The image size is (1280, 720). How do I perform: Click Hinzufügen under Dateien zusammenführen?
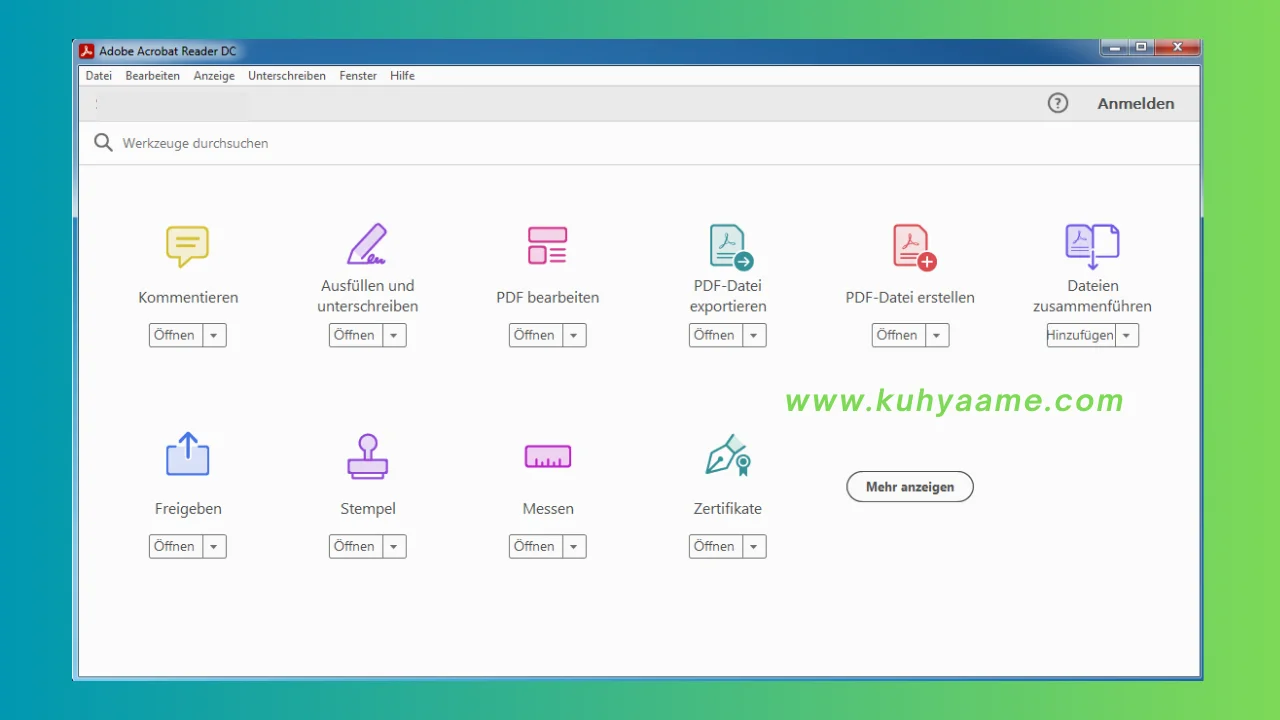1081,335
